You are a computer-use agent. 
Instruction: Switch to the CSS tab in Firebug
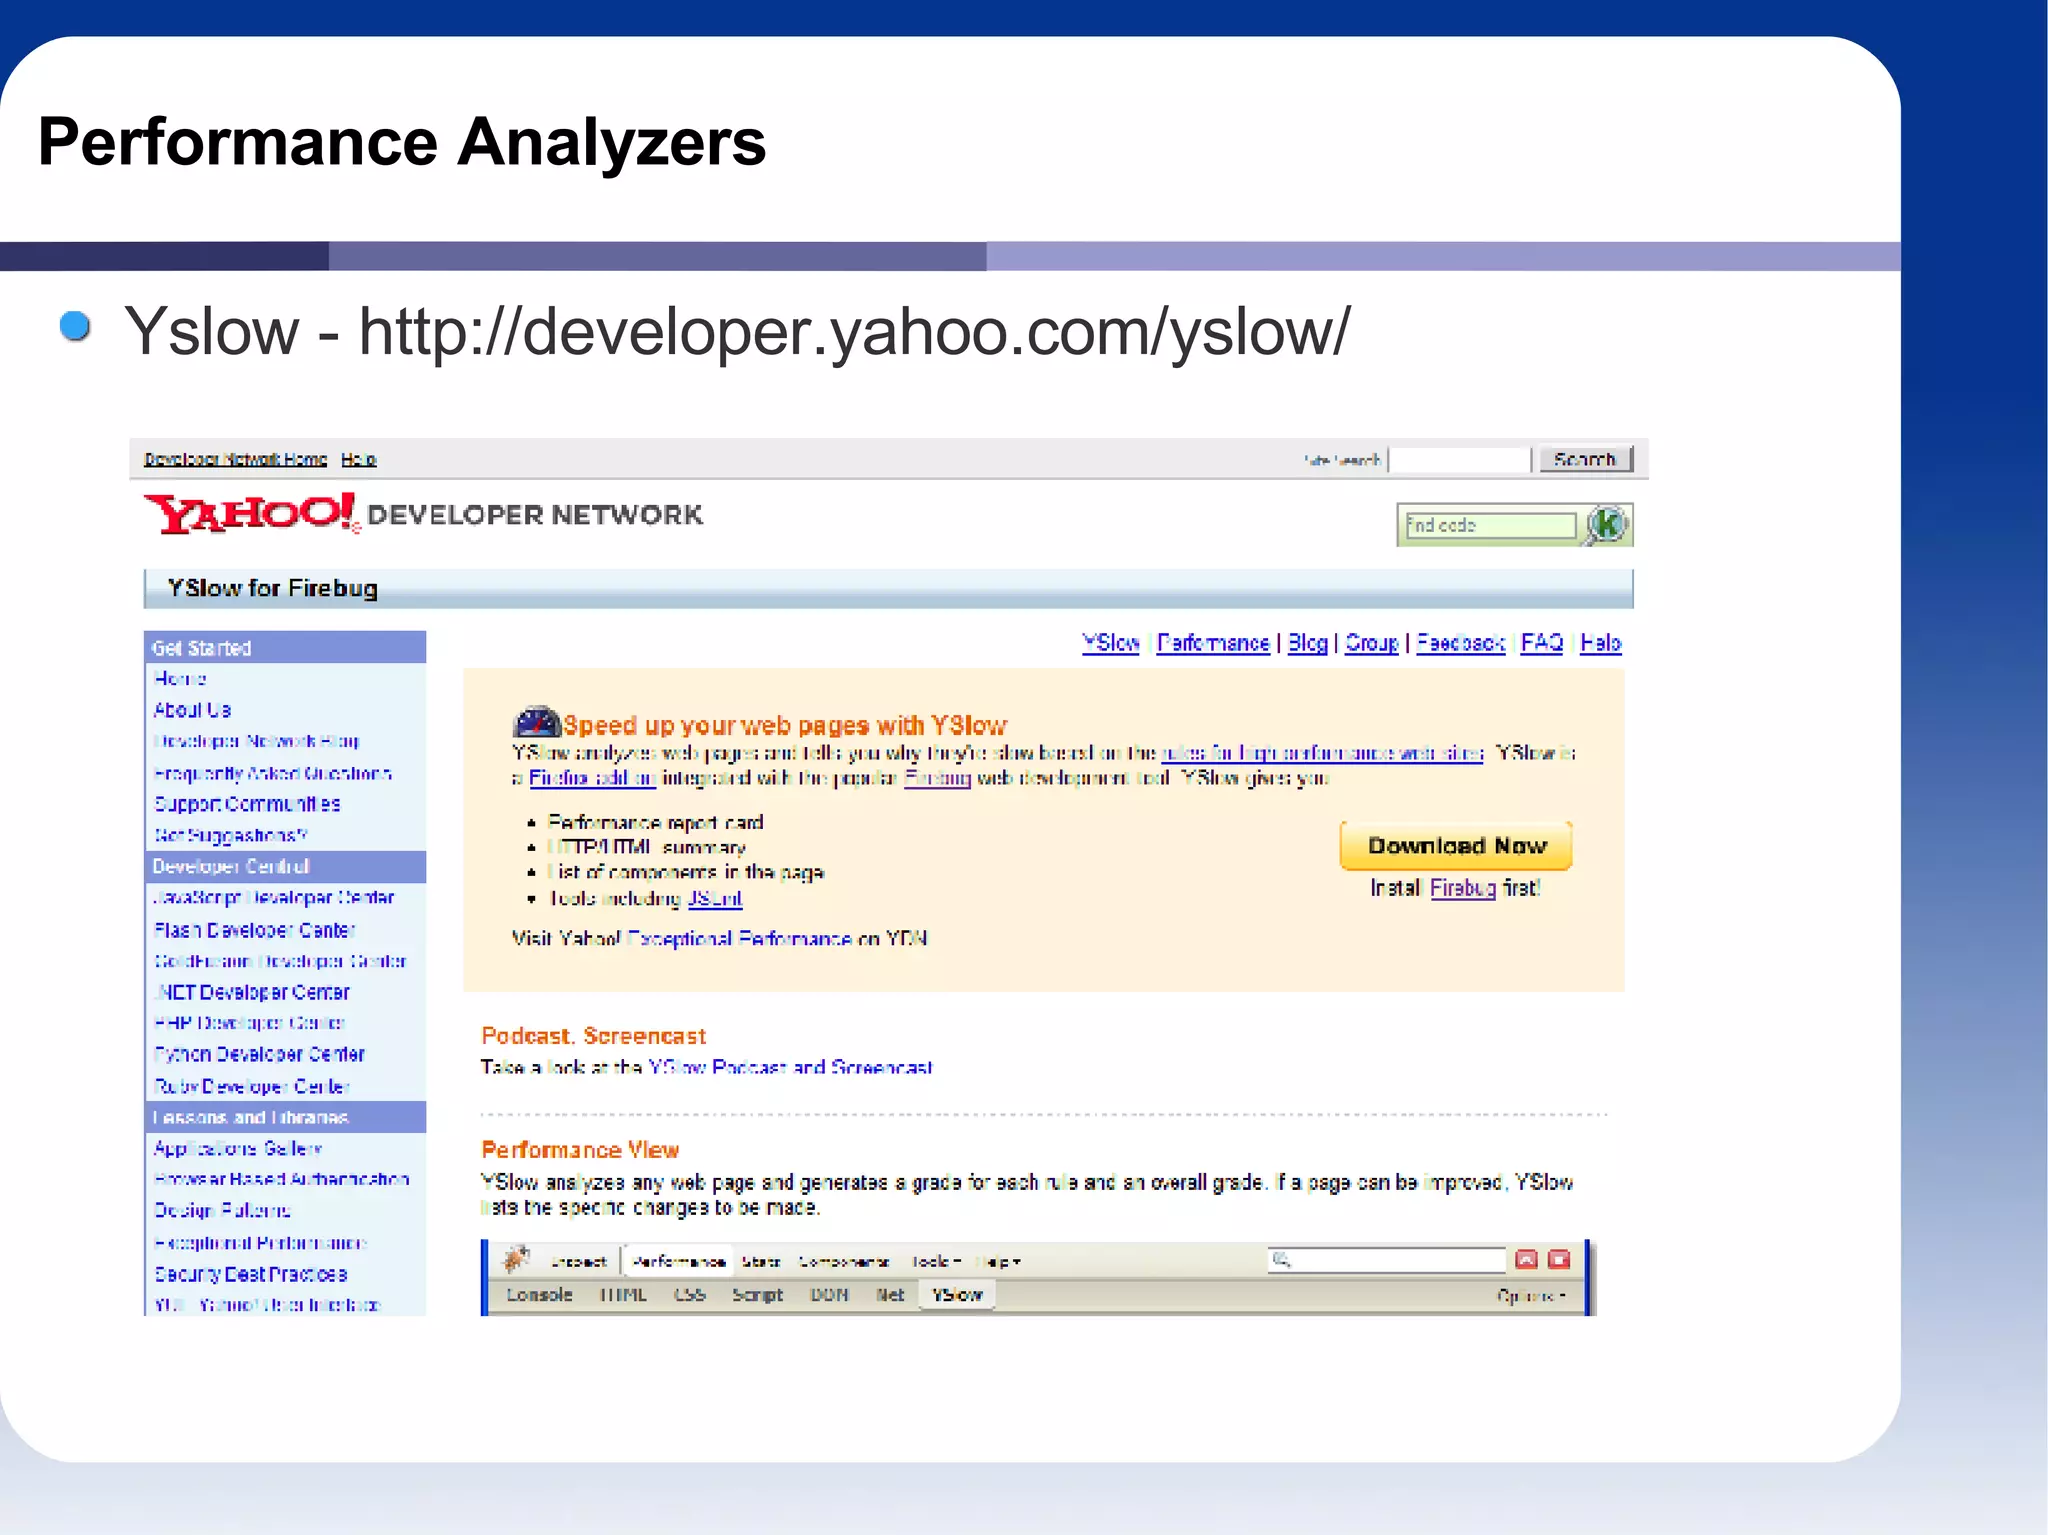(690, 1295)
